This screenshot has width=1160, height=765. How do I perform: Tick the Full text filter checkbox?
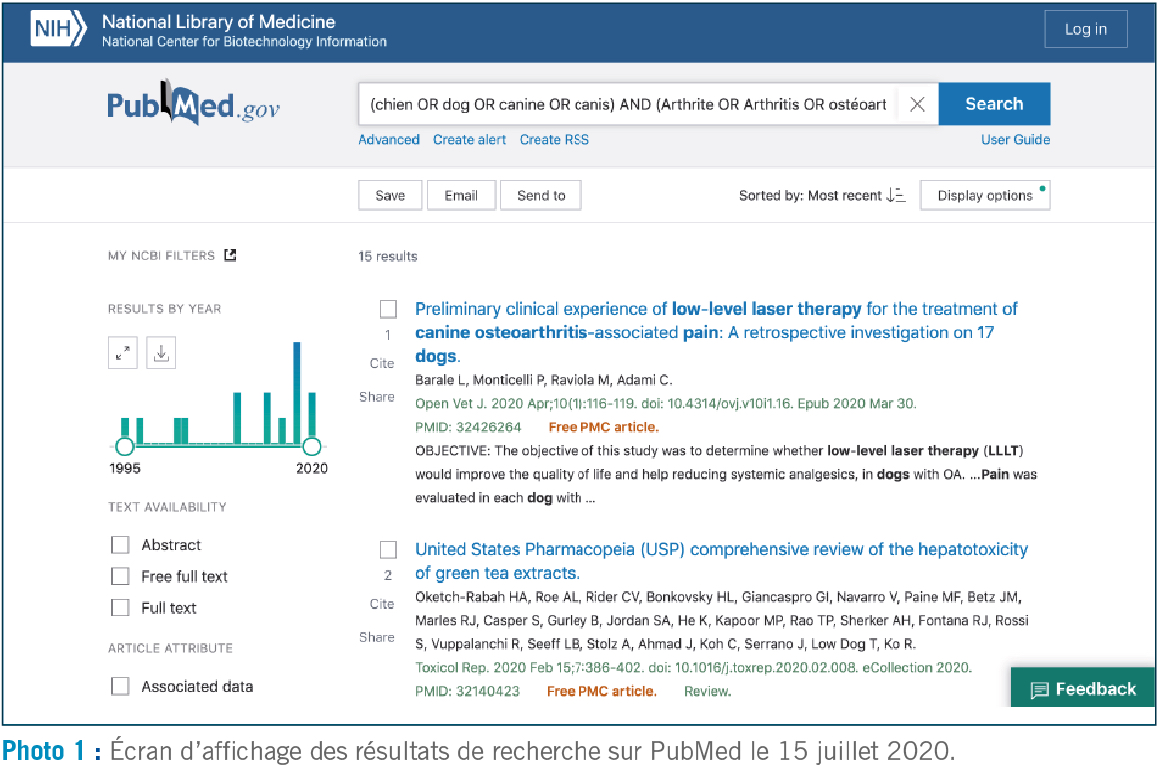pyautogui.click(x=120, y=607)
